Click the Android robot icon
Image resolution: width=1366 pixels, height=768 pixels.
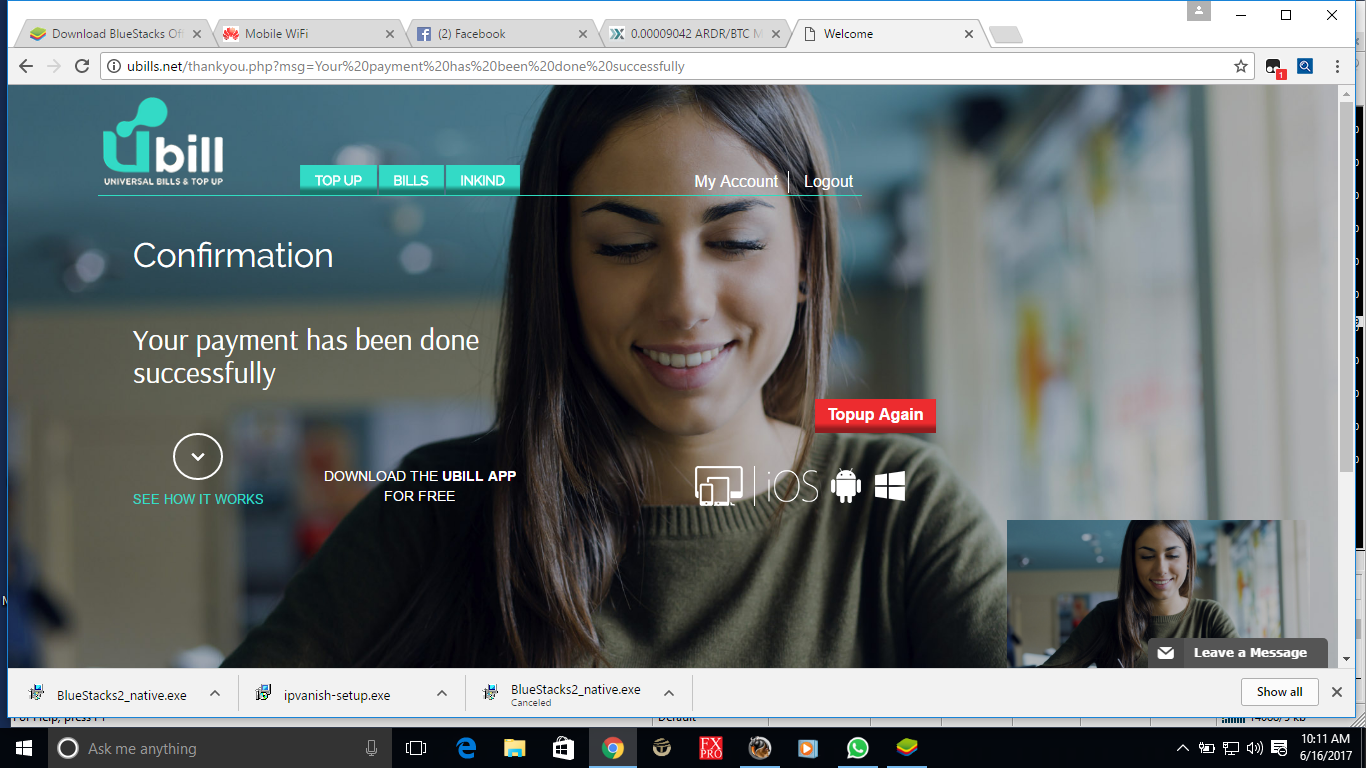pos(846,485)
